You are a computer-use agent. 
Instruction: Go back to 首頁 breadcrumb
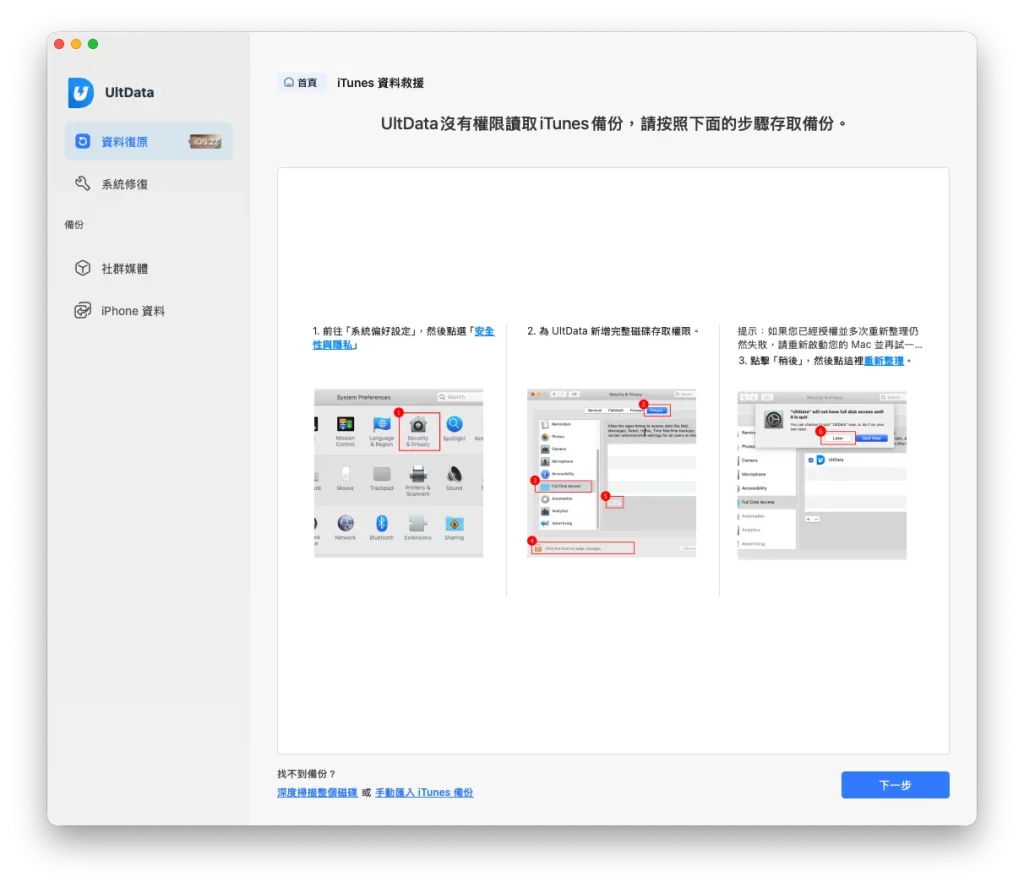pos(301,82)
